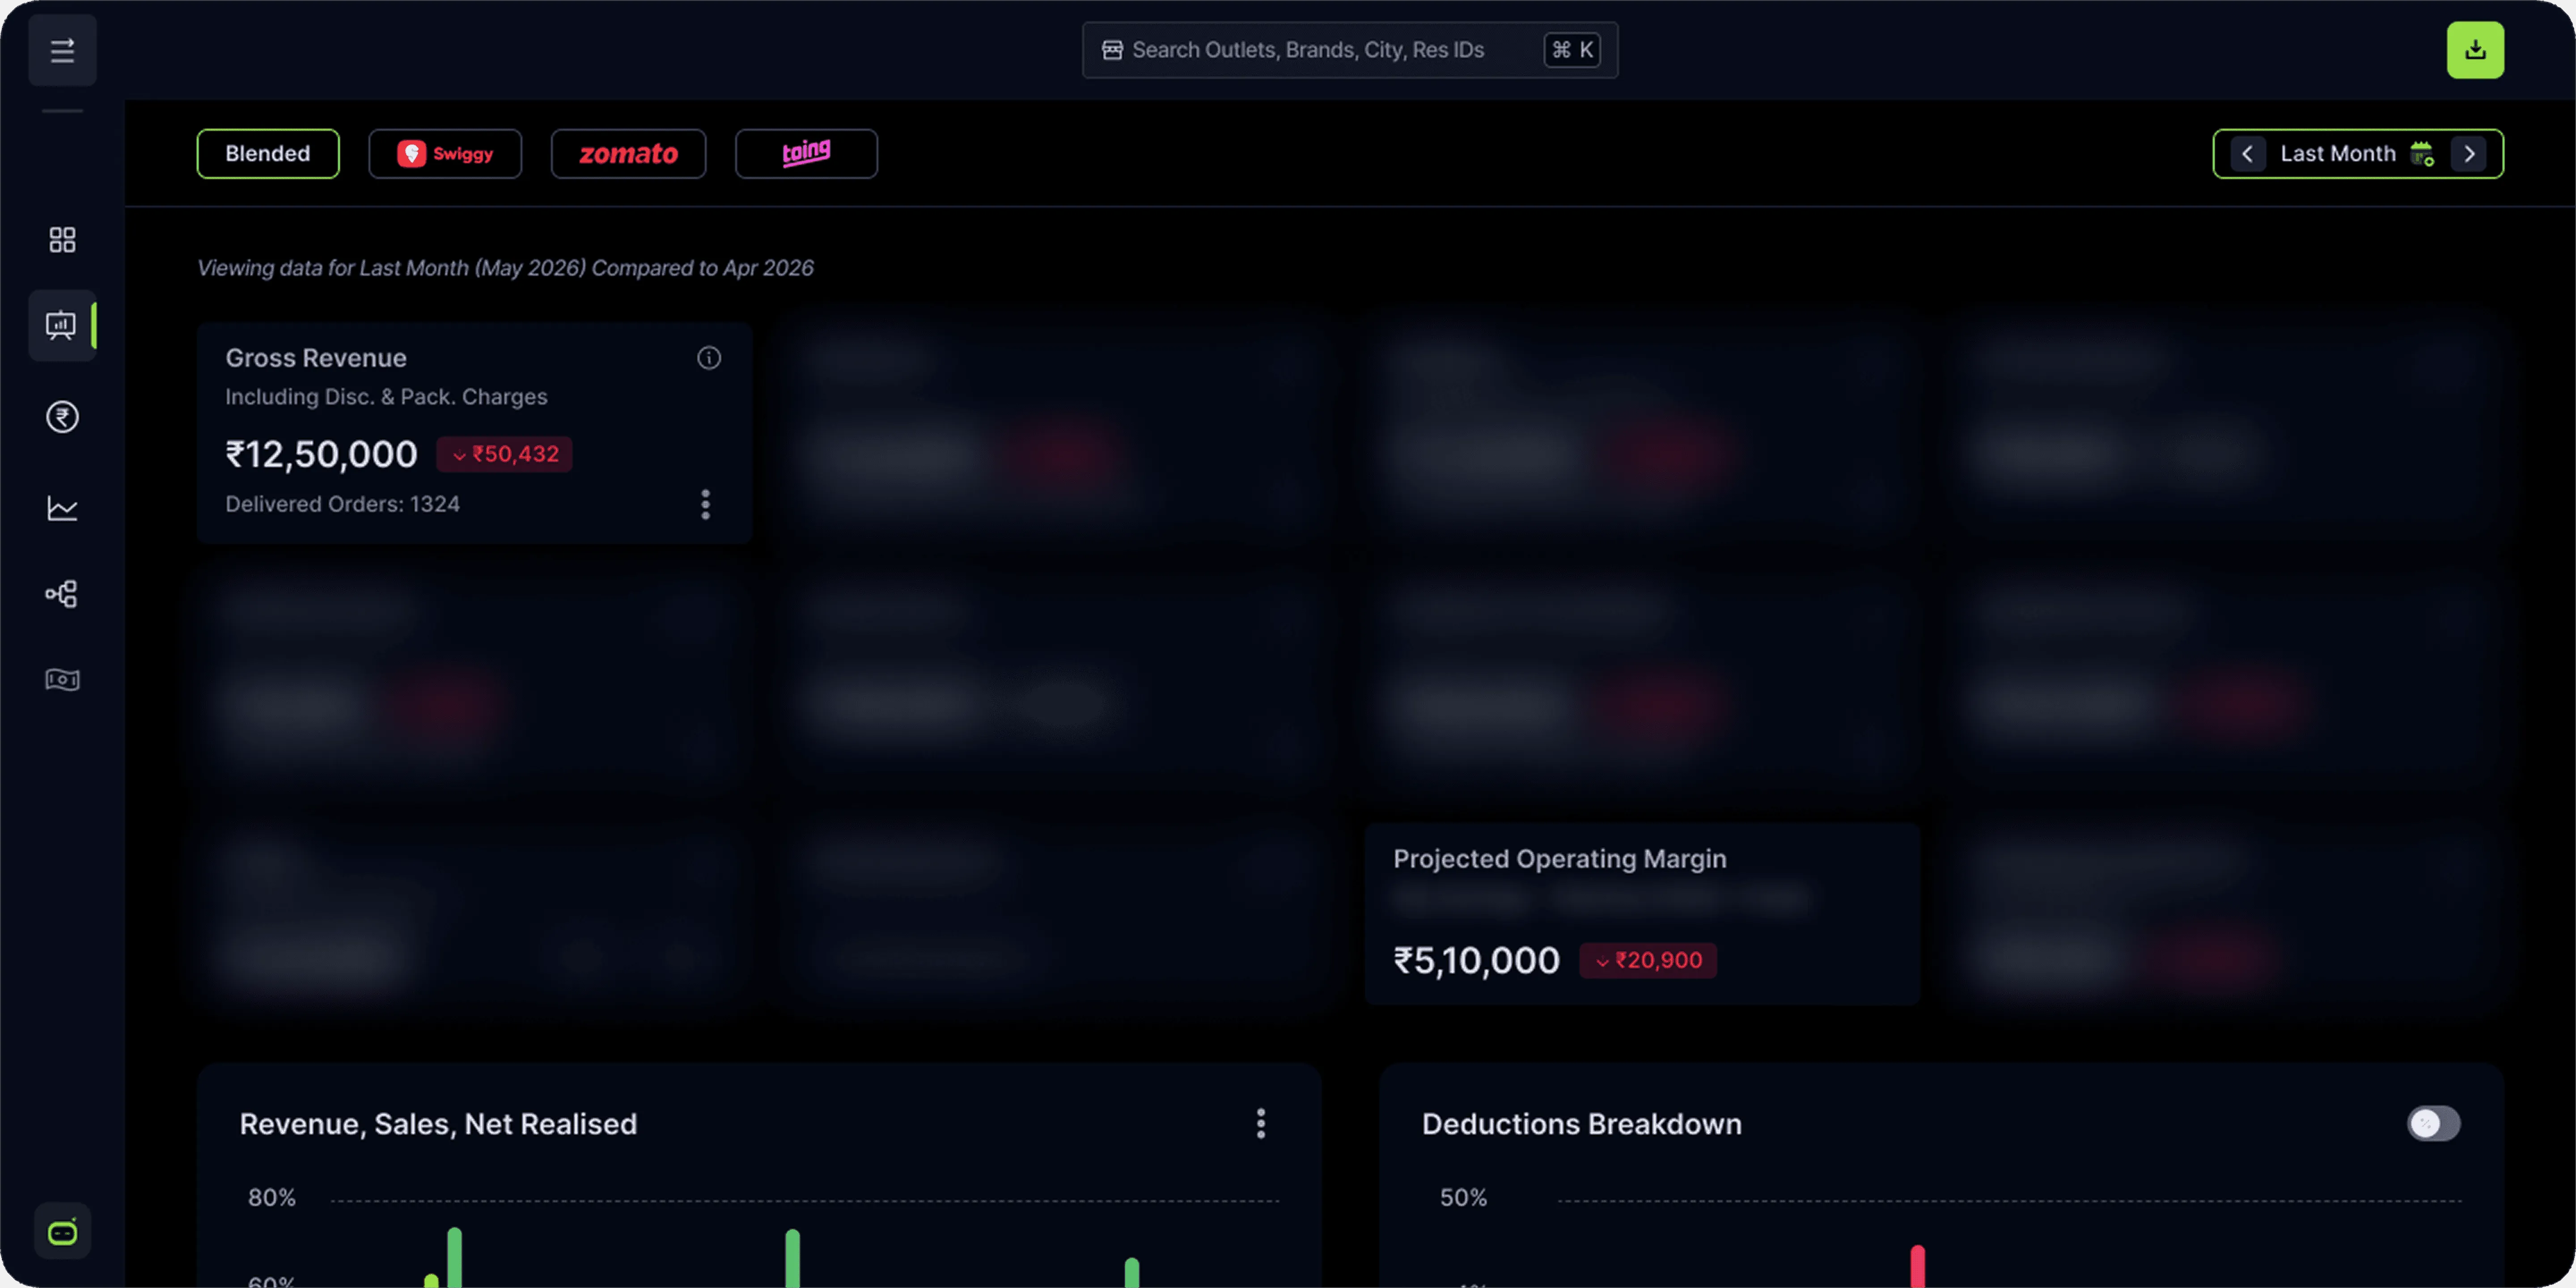This screenshot has width=2576, height=1288.
Task: Click the calendar icon beside Last Month
Action: click(x=2422, y=154)
